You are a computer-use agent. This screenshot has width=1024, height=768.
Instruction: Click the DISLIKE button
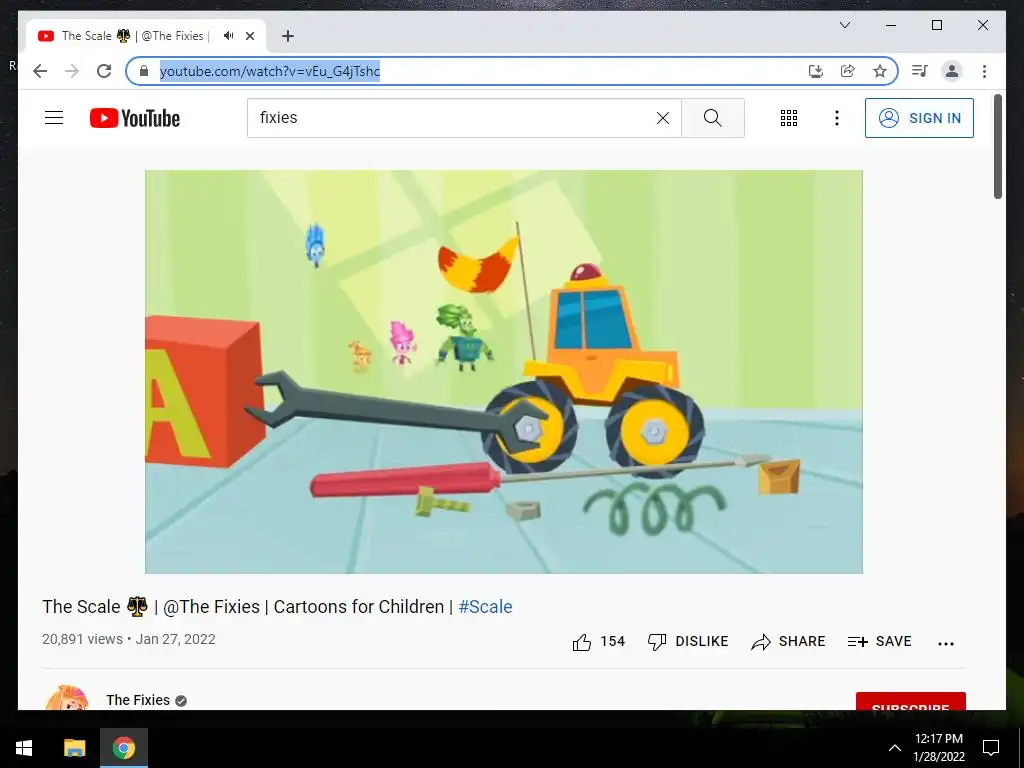click(x=688, y=642)
